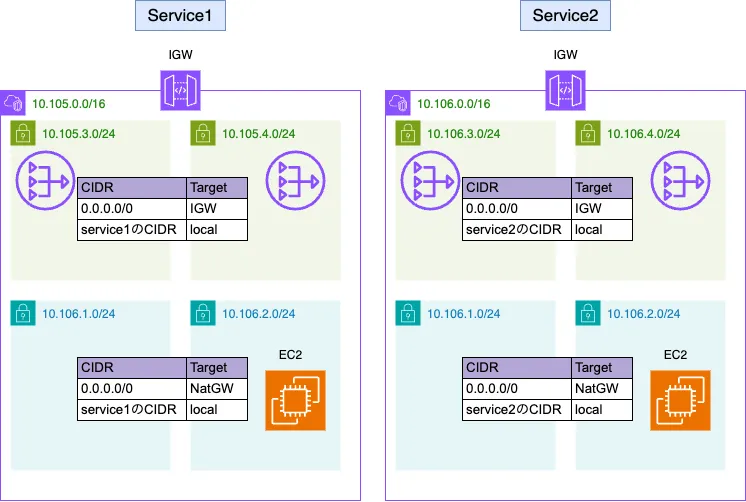This screenshot has width=746, height=502.
Task: Click the Service1 internet gateway icon
Action: [180, 90]
